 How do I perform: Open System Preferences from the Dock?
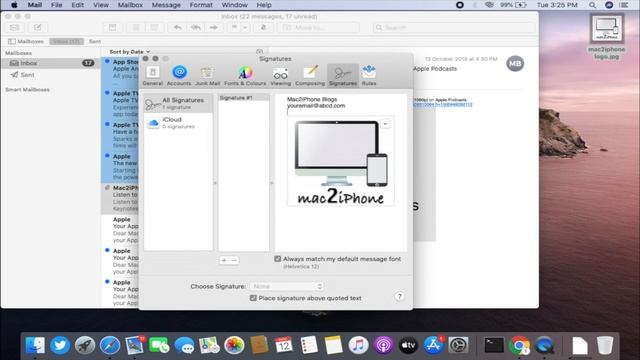(x=458, y=345)
